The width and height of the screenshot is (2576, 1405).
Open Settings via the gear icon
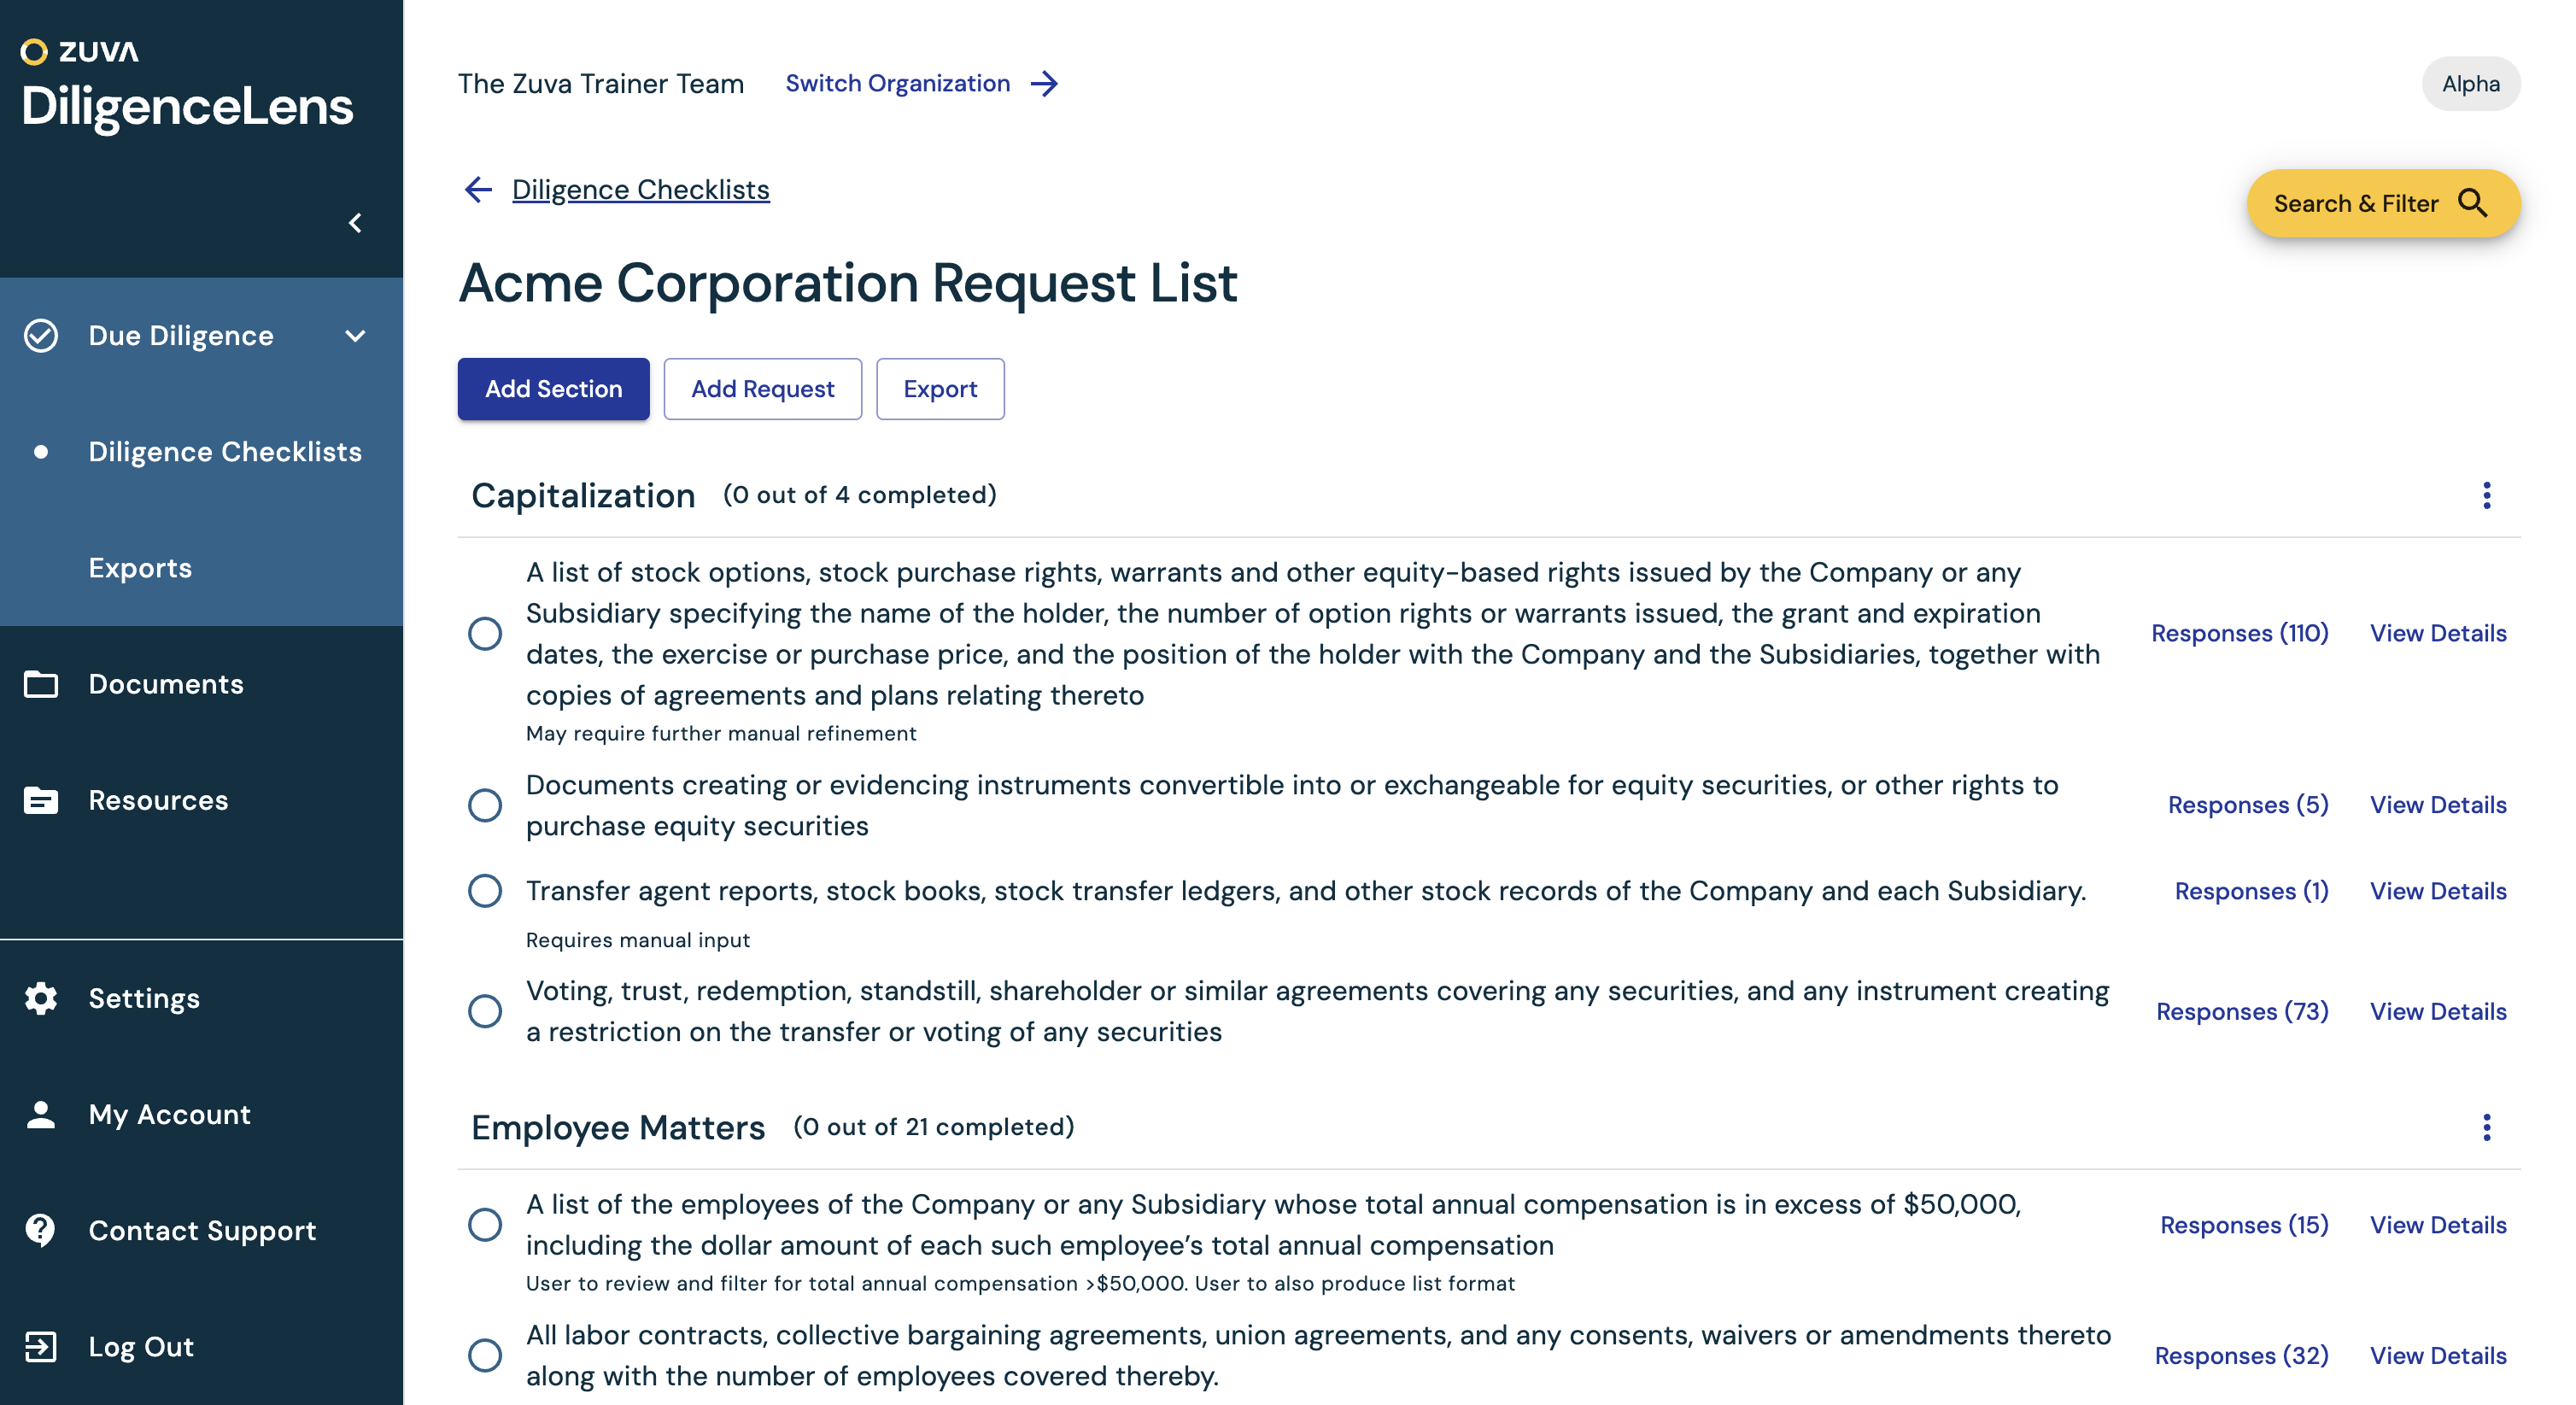pyautogui.click(x=41, y=998)
